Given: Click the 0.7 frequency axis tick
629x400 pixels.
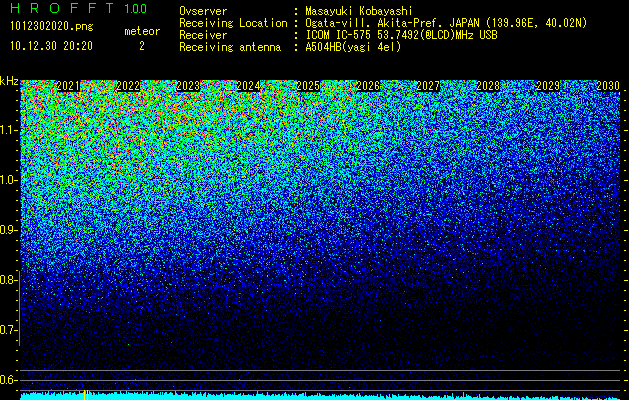Looking at the screenshot, I should coord(8,330).
